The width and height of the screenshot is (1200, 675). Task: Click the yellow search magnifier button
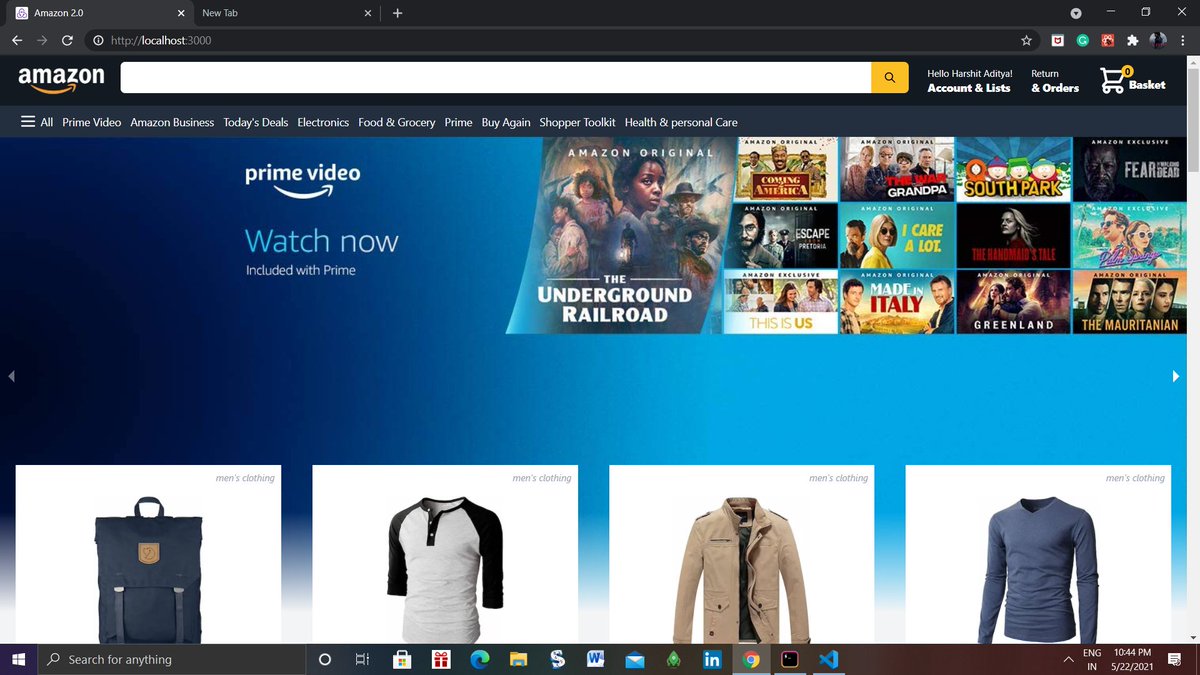(889, 76)
